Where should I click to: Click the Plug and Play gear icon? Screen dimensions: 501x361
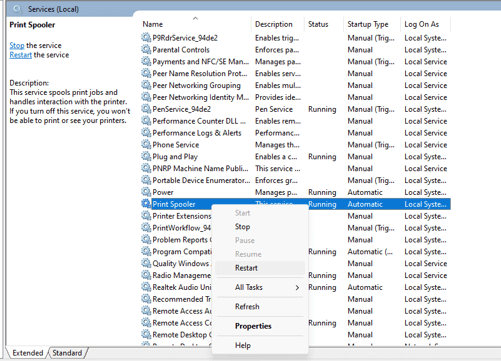(x=146, y=156)
